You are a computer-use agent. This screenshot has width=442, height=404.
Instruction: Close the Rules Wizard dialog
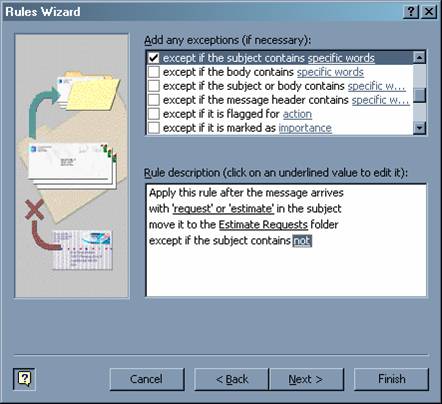429,12
